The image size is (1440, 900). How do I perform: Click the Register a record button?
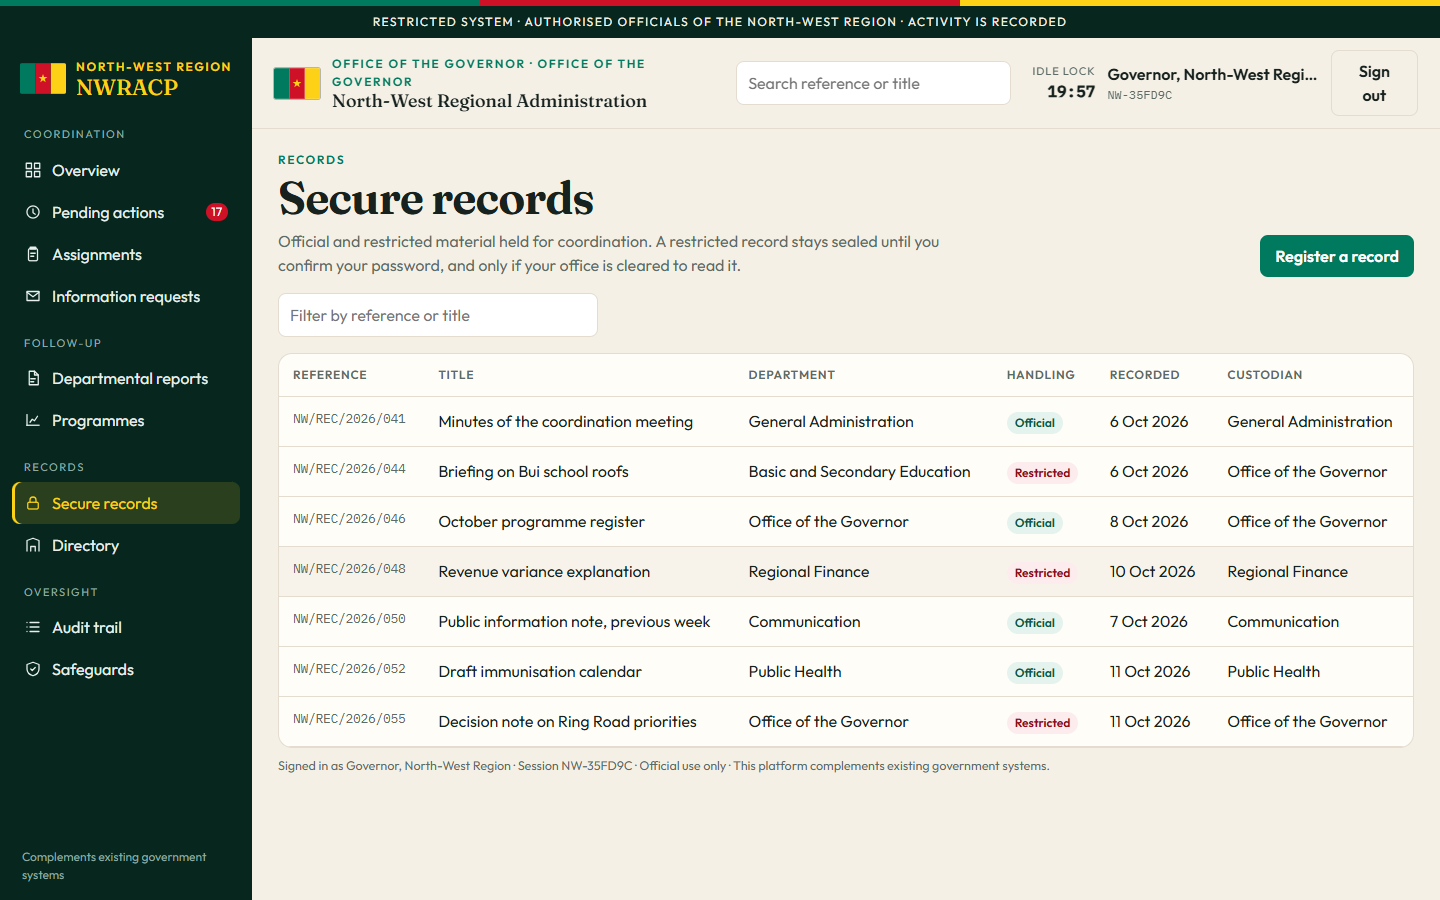[x=1336, y=256]
